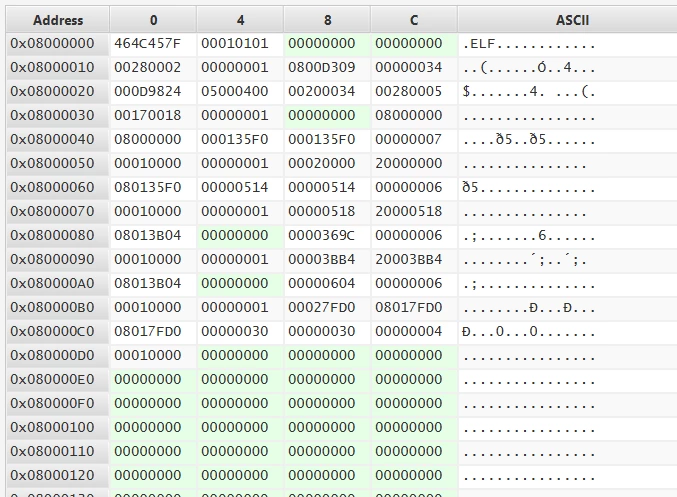Select the value 00170018

pyautogui.click(x=147, y=115)
